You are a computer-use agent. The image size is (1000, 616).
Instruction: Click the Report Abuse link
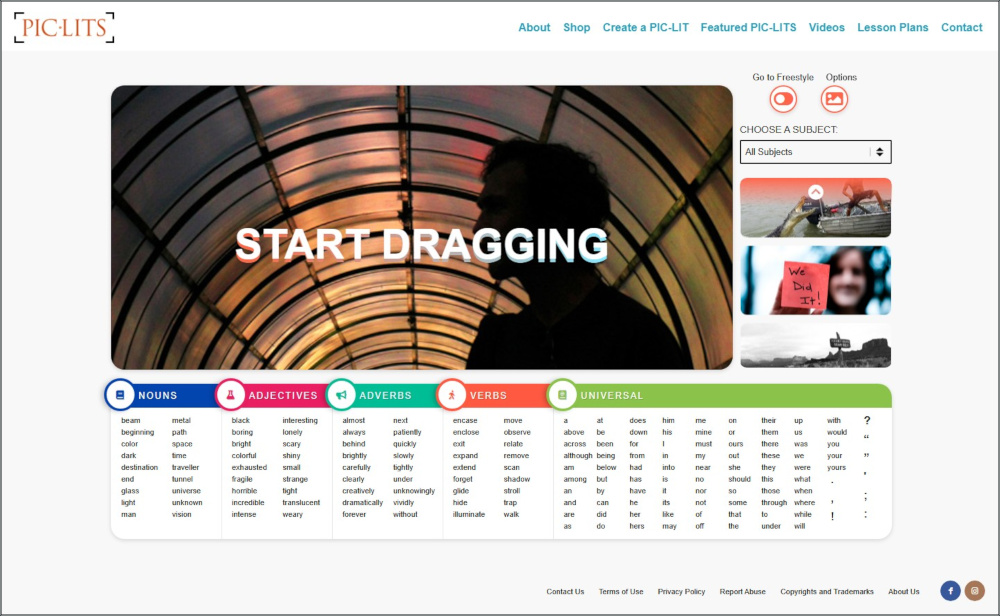click(742, 592)
